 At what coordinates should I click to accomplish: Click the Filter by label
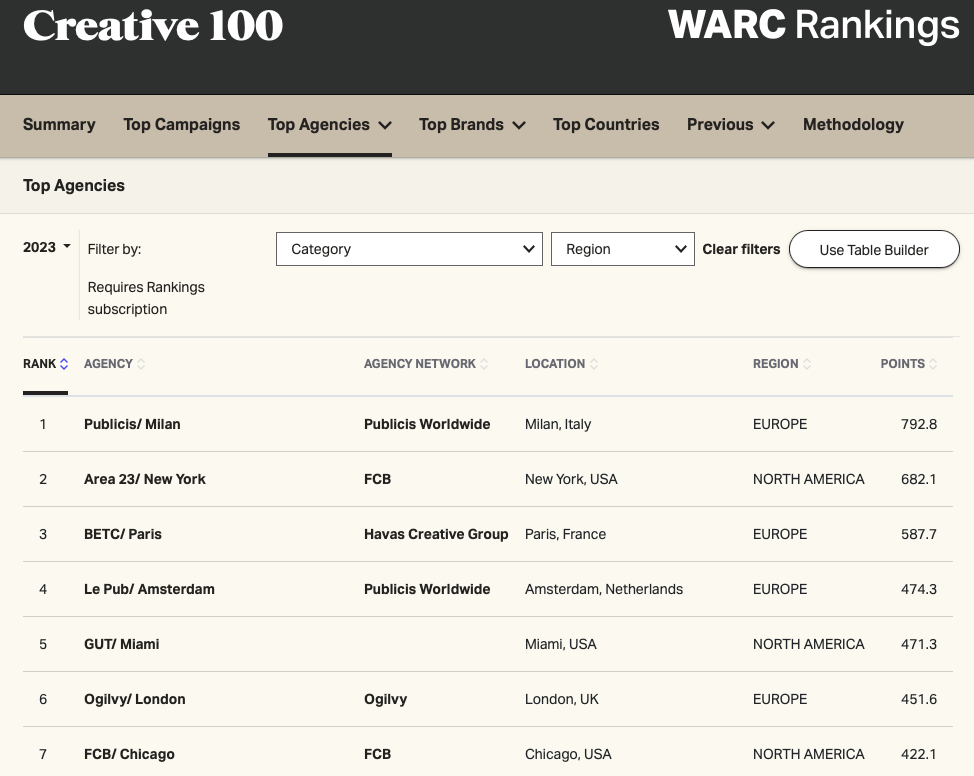click(x=114, y=249)
